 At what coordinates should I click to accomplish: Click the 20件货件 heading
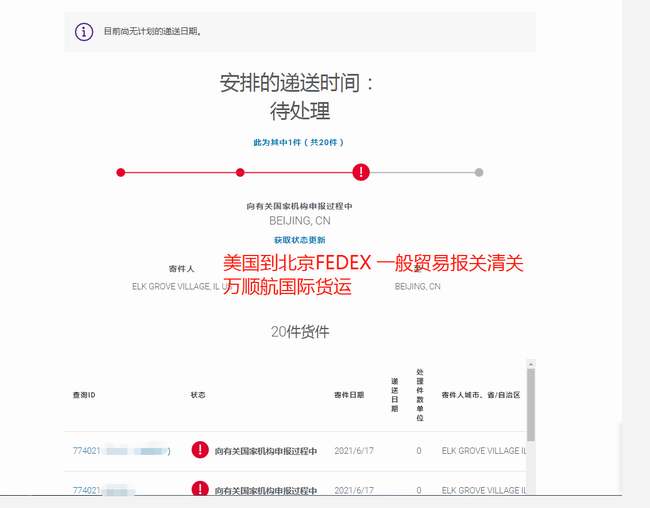pos(300,332)
